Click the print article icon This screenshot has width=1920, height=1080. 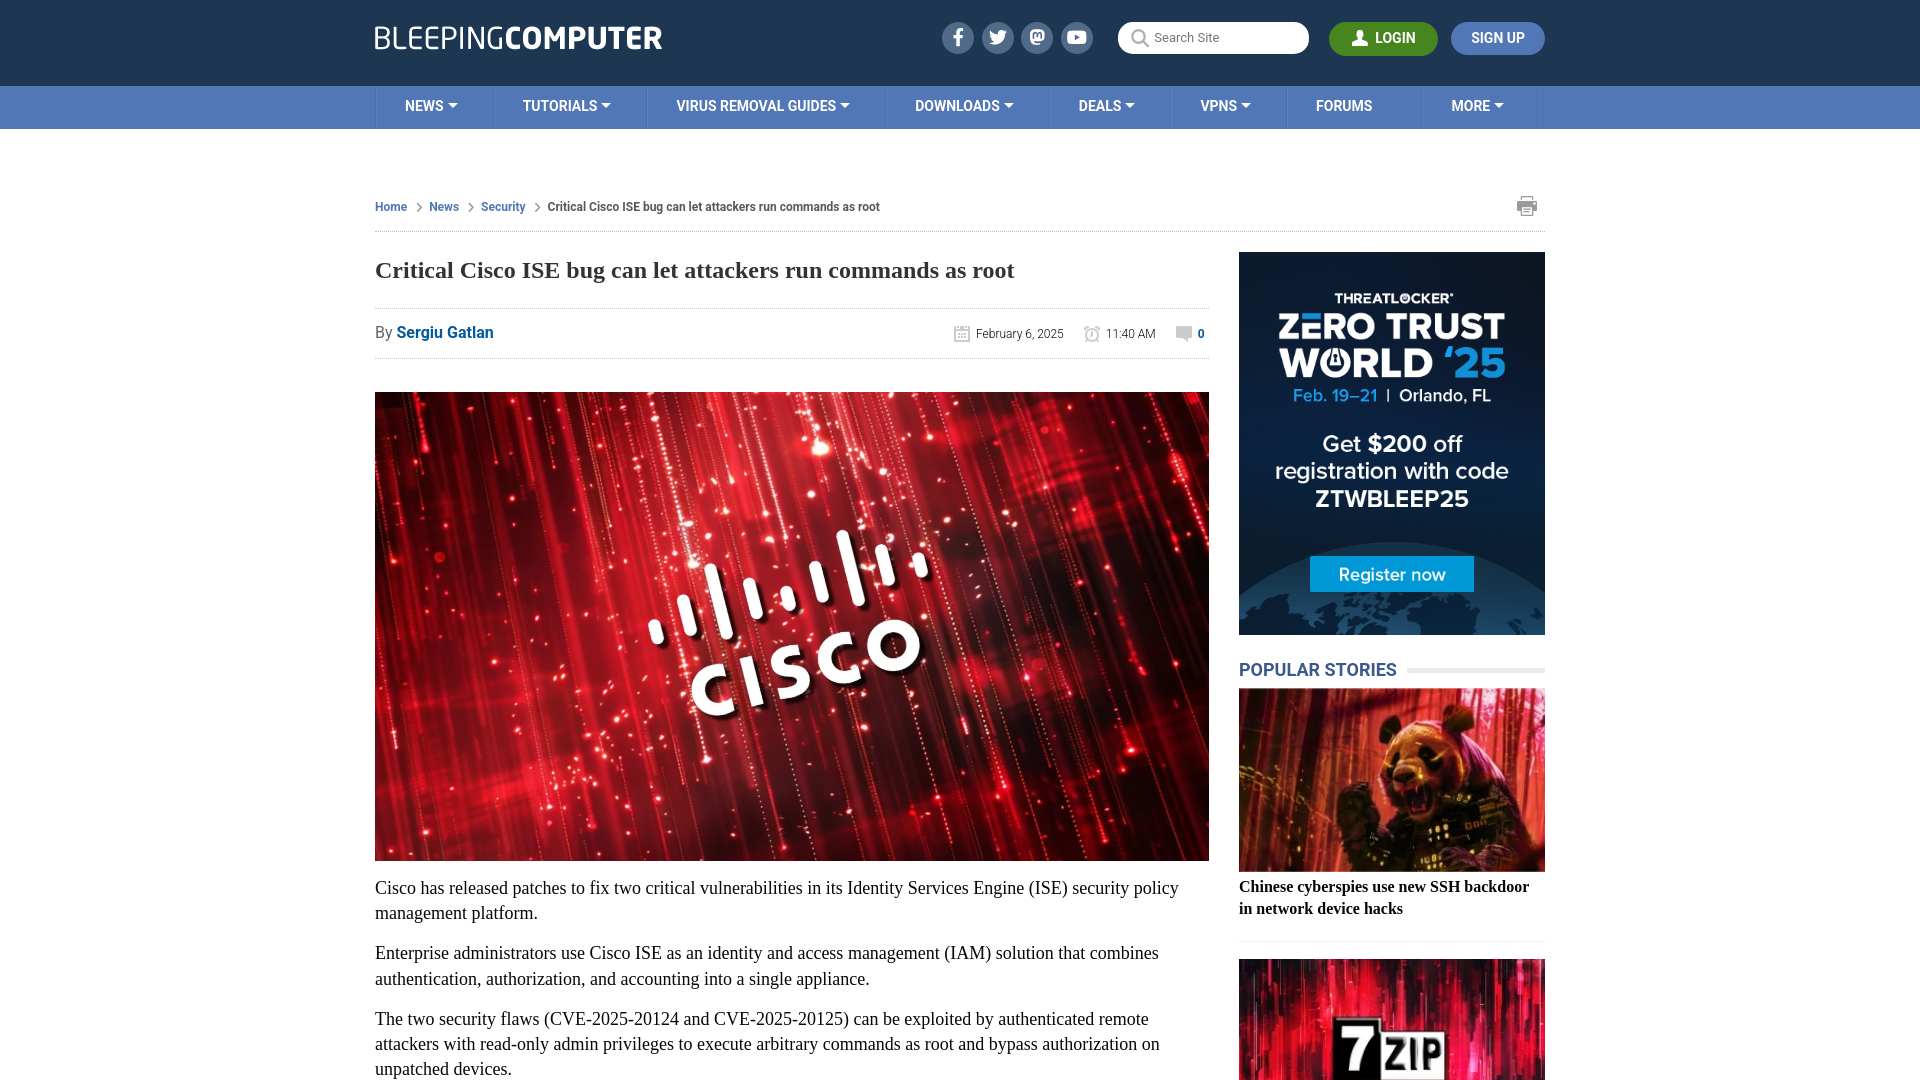[1527, 206]
